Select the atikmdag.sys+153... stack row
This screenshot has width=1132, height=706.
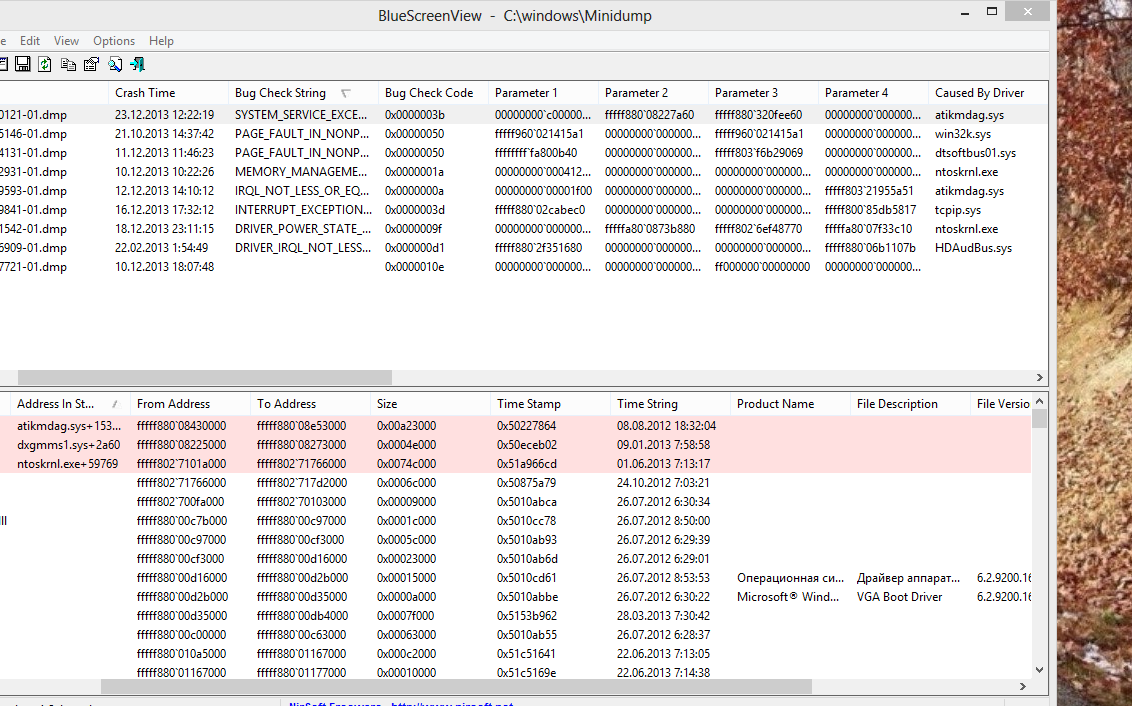point(515,426)
